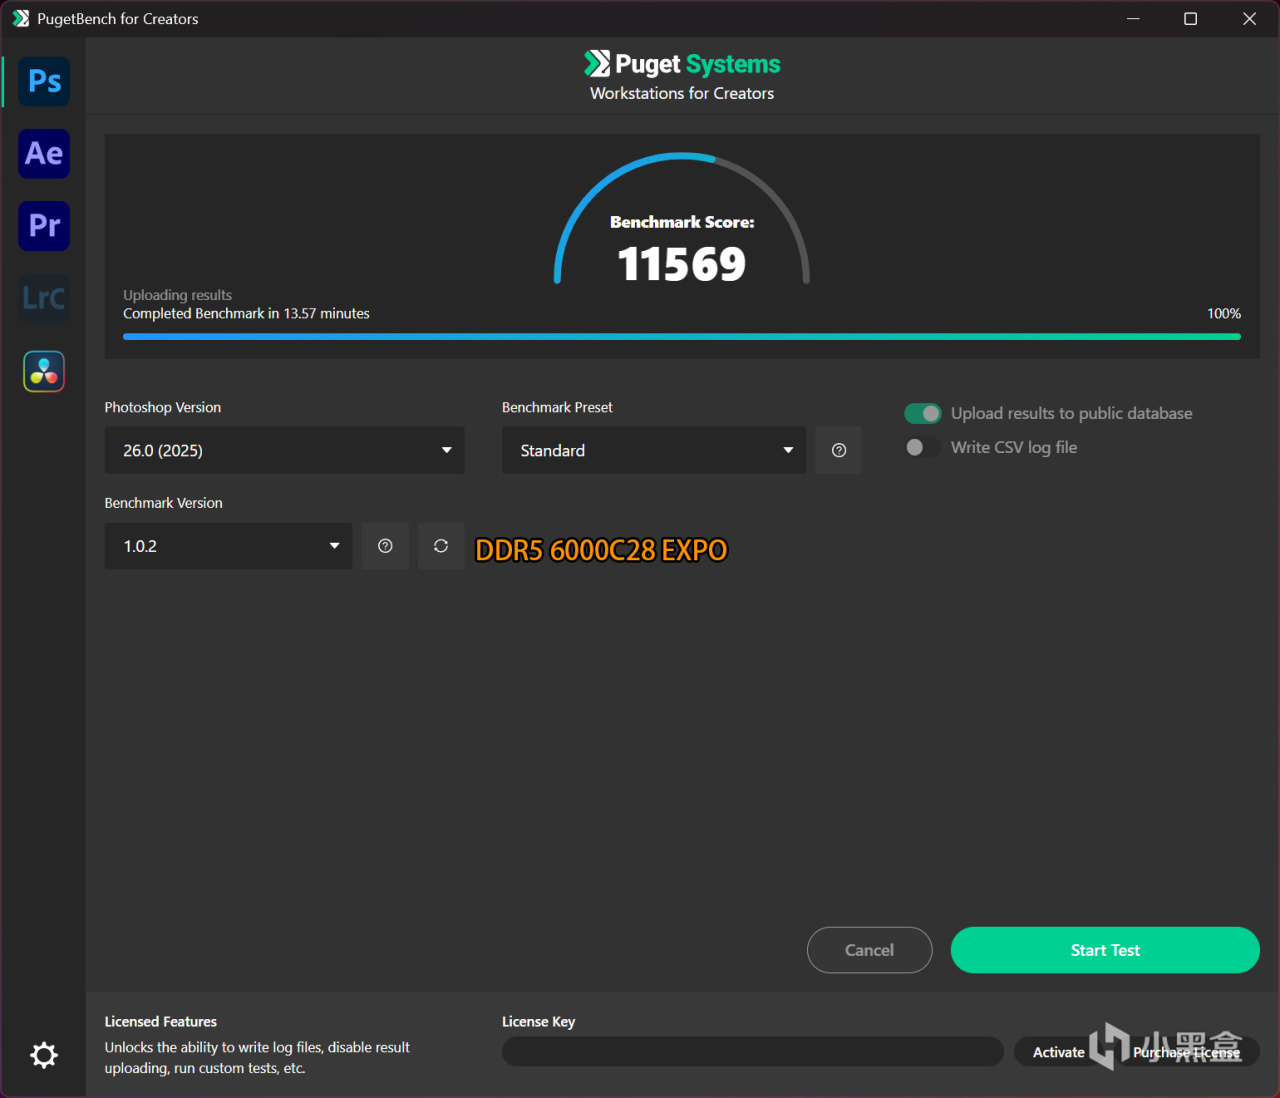1280x1098 pixels.
Task: Click the Benchmark Version help icon
Action: coord(385,546)
